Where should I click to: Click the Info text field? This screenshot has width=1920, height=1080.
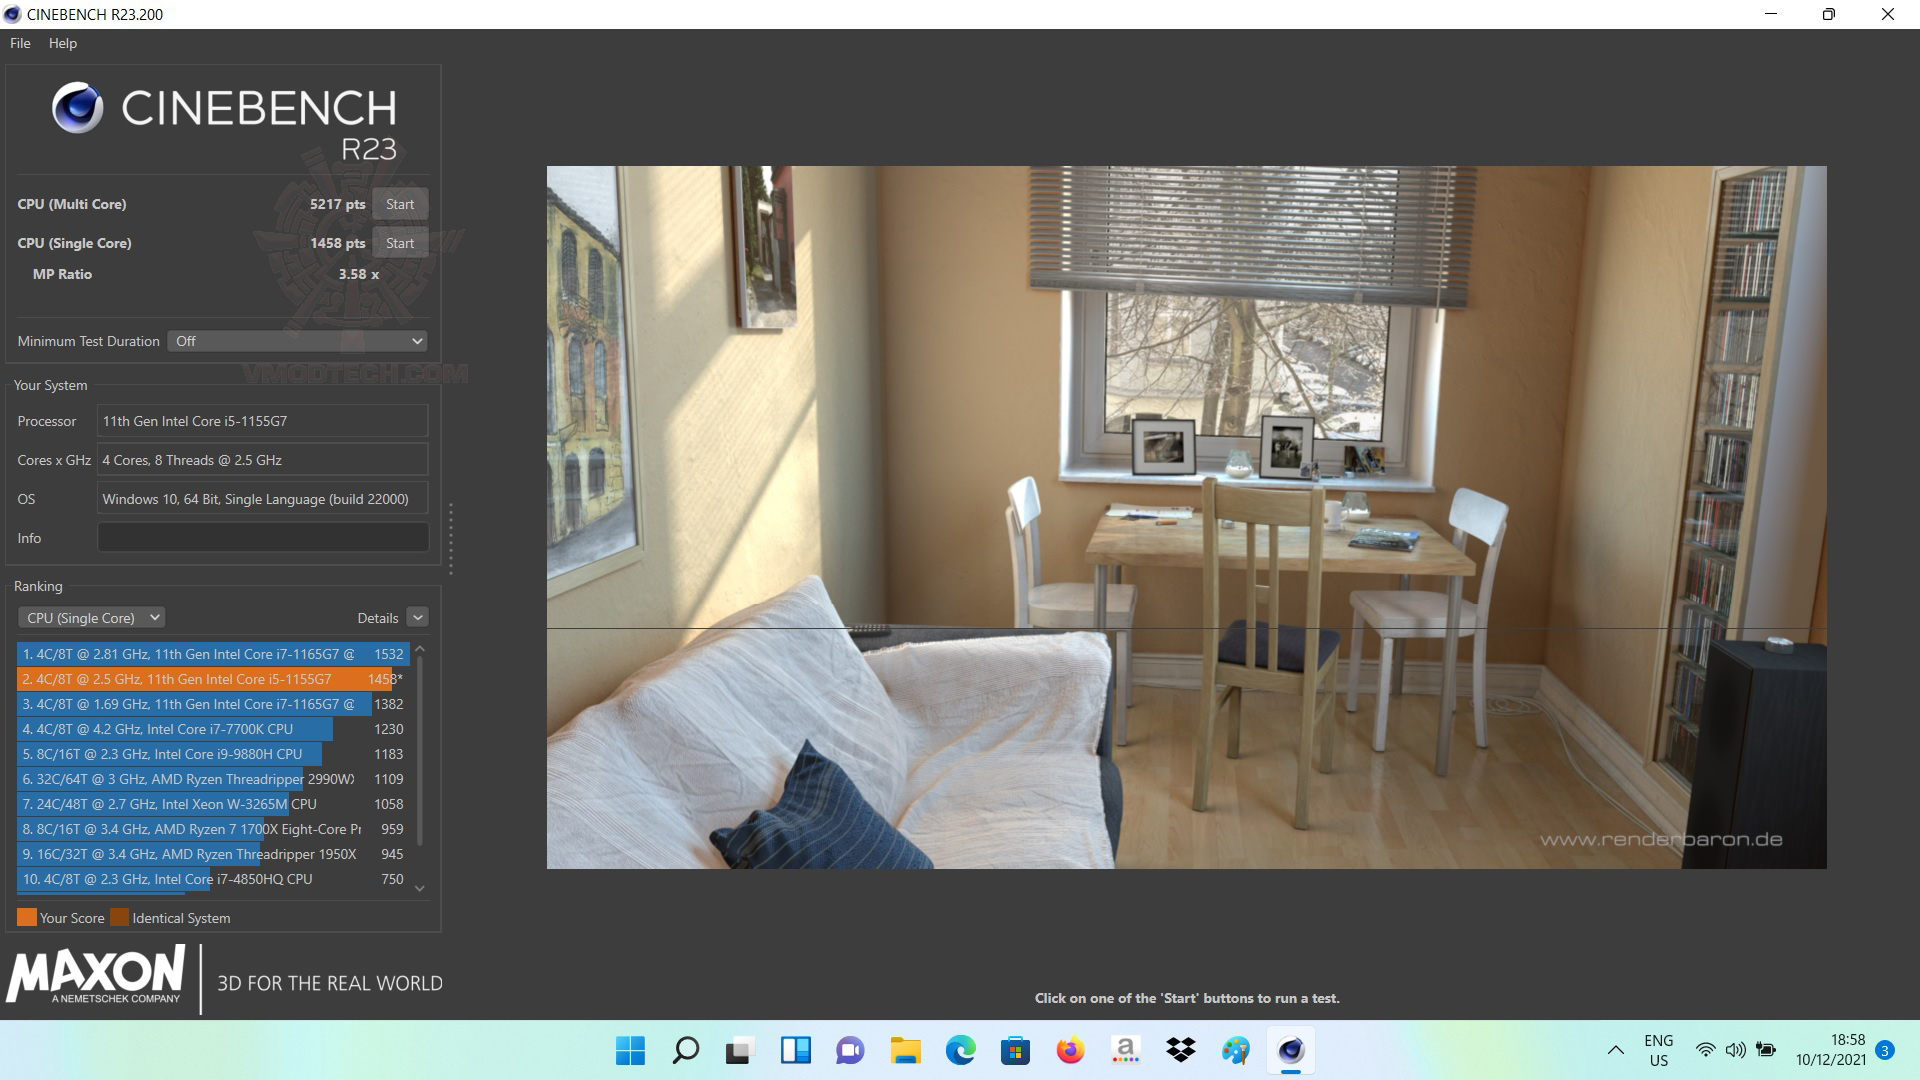(x=263, y=538)
